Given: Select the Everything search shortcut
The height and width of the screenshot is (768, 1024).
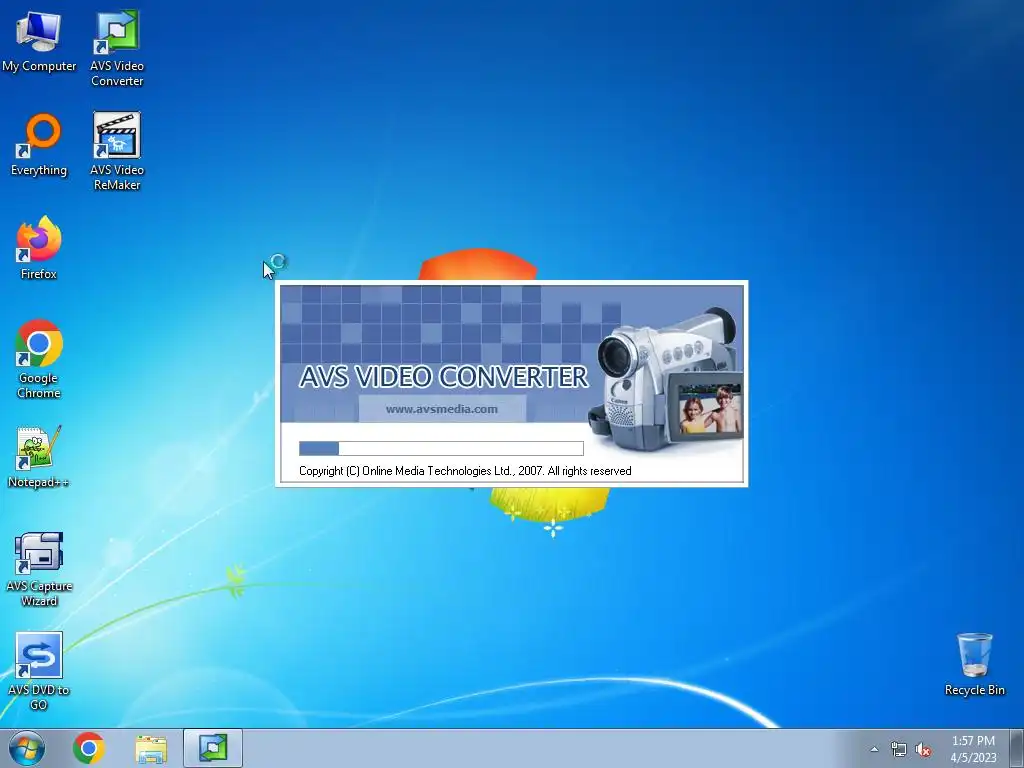Looking at the screenshot, I should coord(39,145).
